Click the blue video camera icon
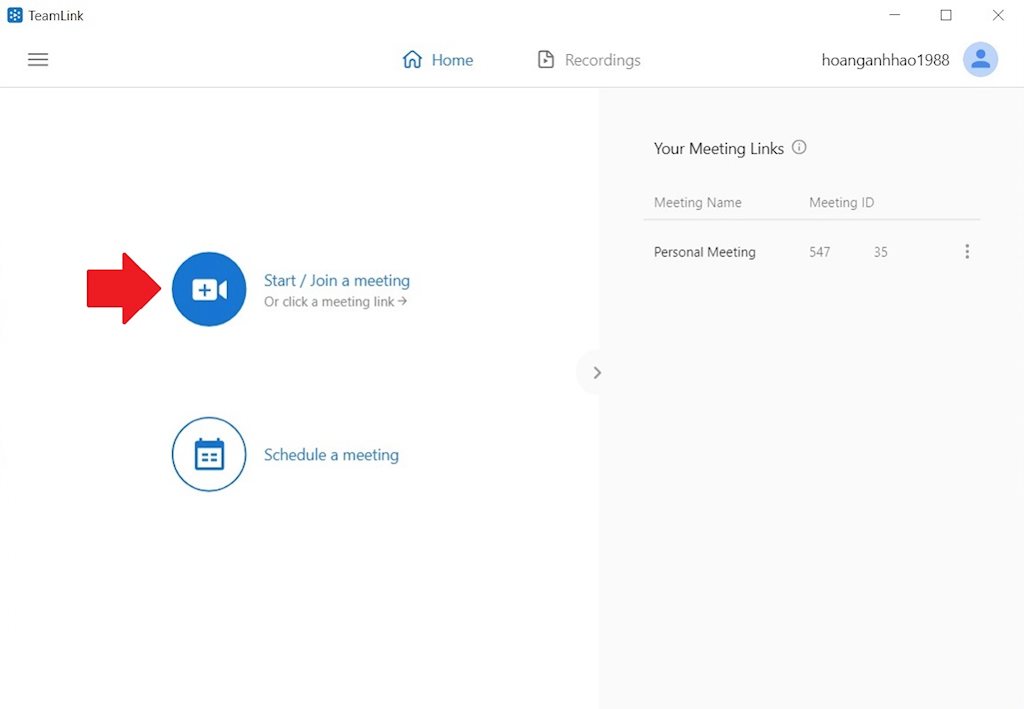 click(209, 289)
